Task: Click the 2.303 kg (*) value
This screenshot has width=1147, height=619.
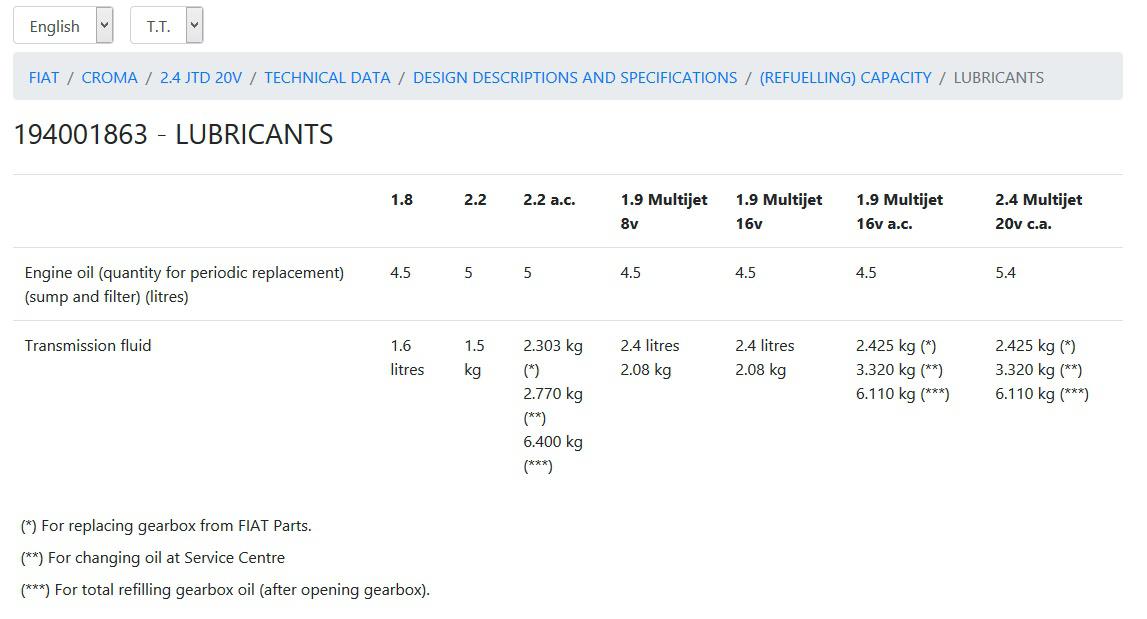Action: [x=553, y=358]
